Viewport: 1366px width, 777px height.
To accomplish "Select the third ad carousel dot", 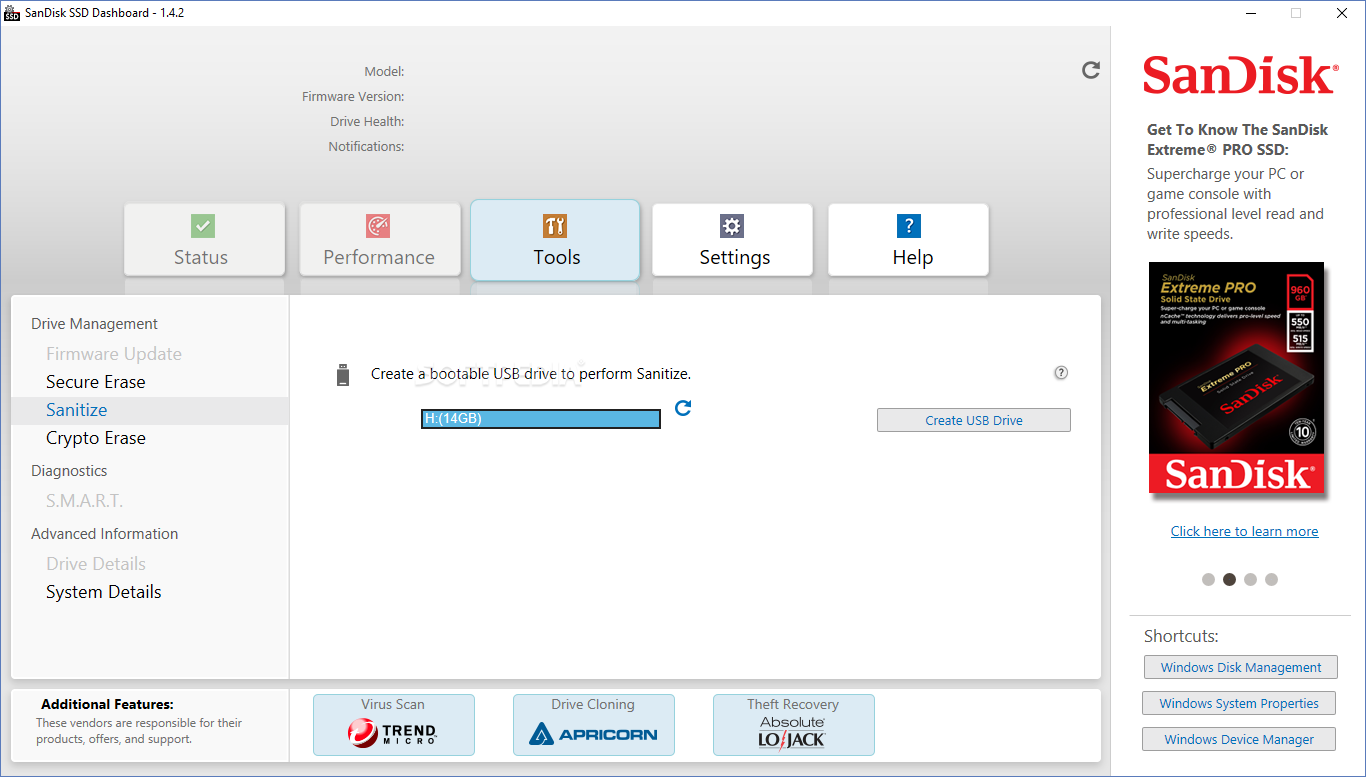I will pyautogui.click(x=1250, y=579).
